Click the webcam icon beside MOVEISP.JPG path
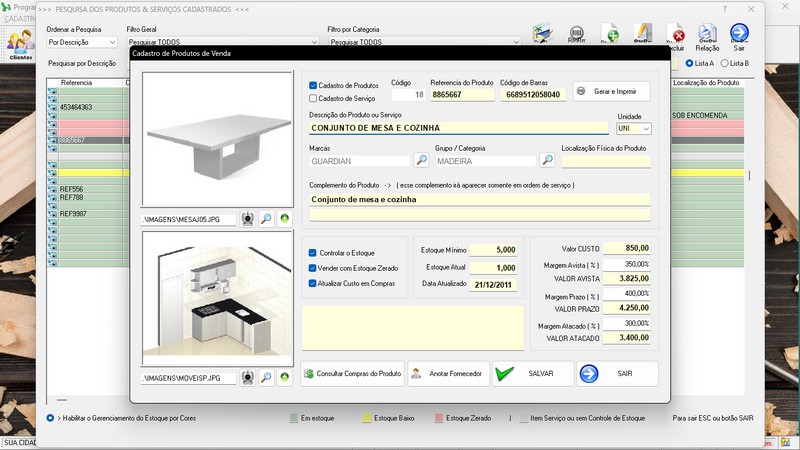 click(x=248, y=378)
